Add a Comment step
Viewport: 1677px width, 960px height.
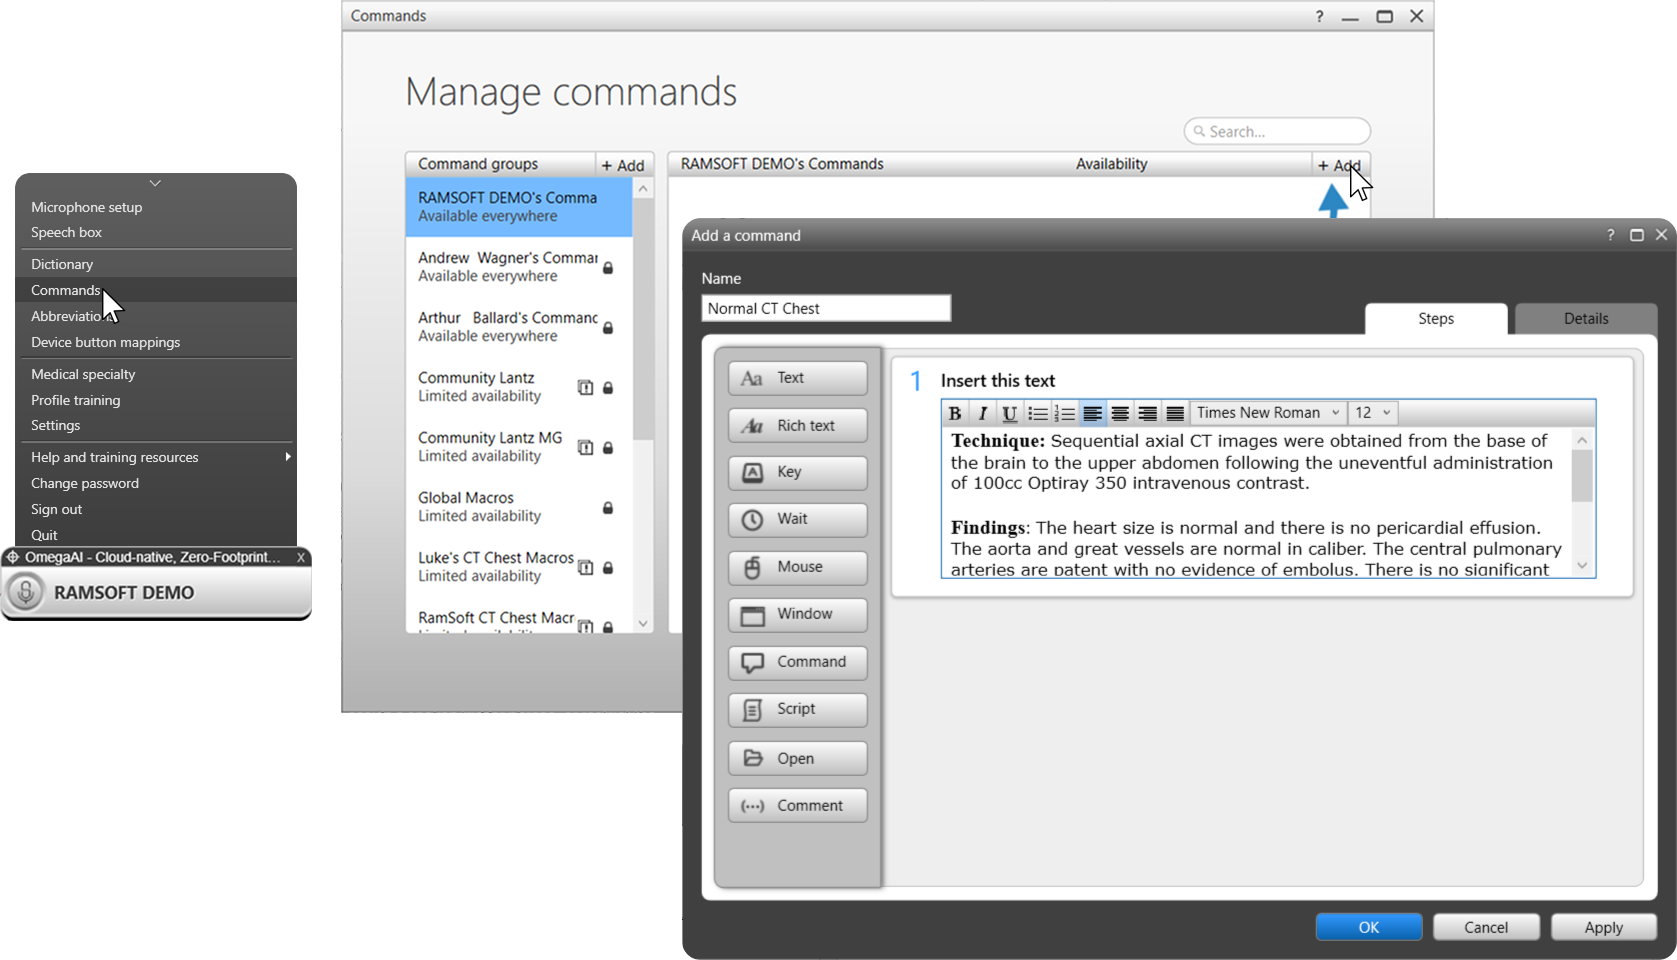tap(797, 805)
